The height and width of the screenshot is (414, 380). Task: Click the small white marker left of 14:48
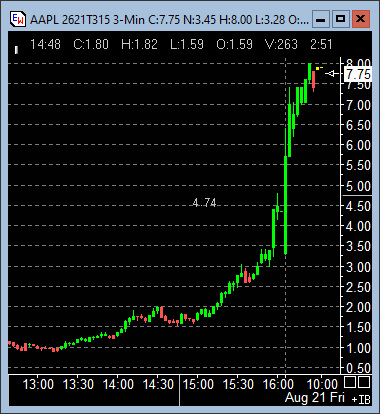tap(16, 50)
